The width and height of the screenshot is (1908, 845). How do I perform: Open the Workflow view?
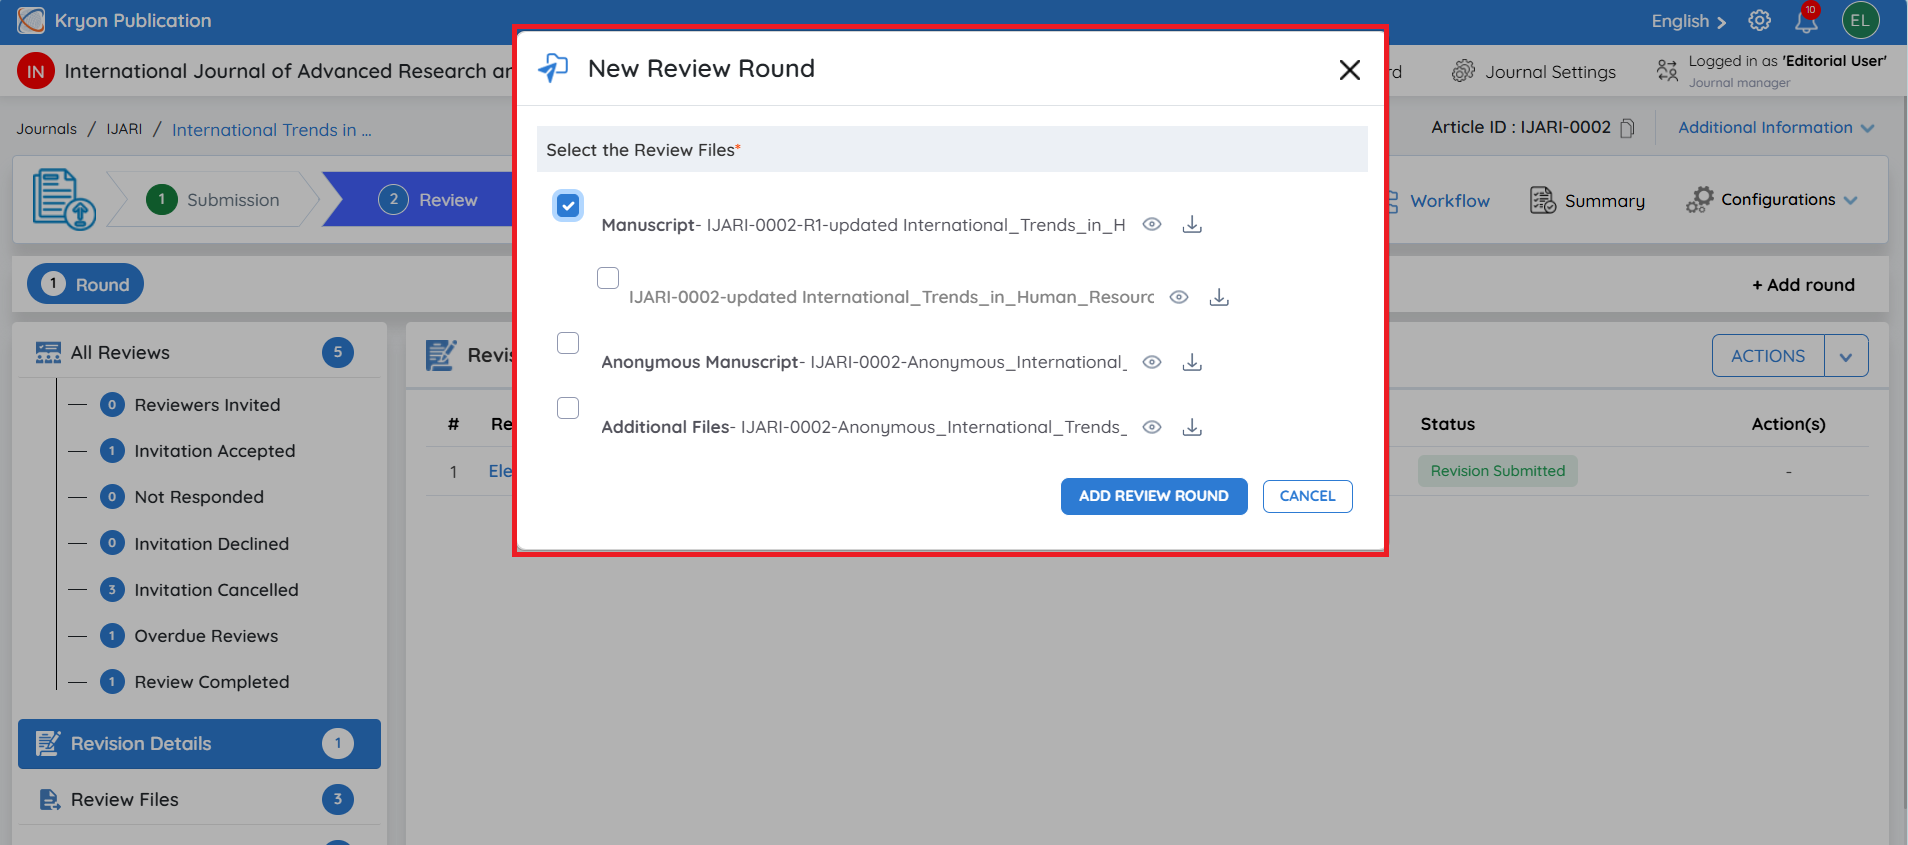point(1449,201)
